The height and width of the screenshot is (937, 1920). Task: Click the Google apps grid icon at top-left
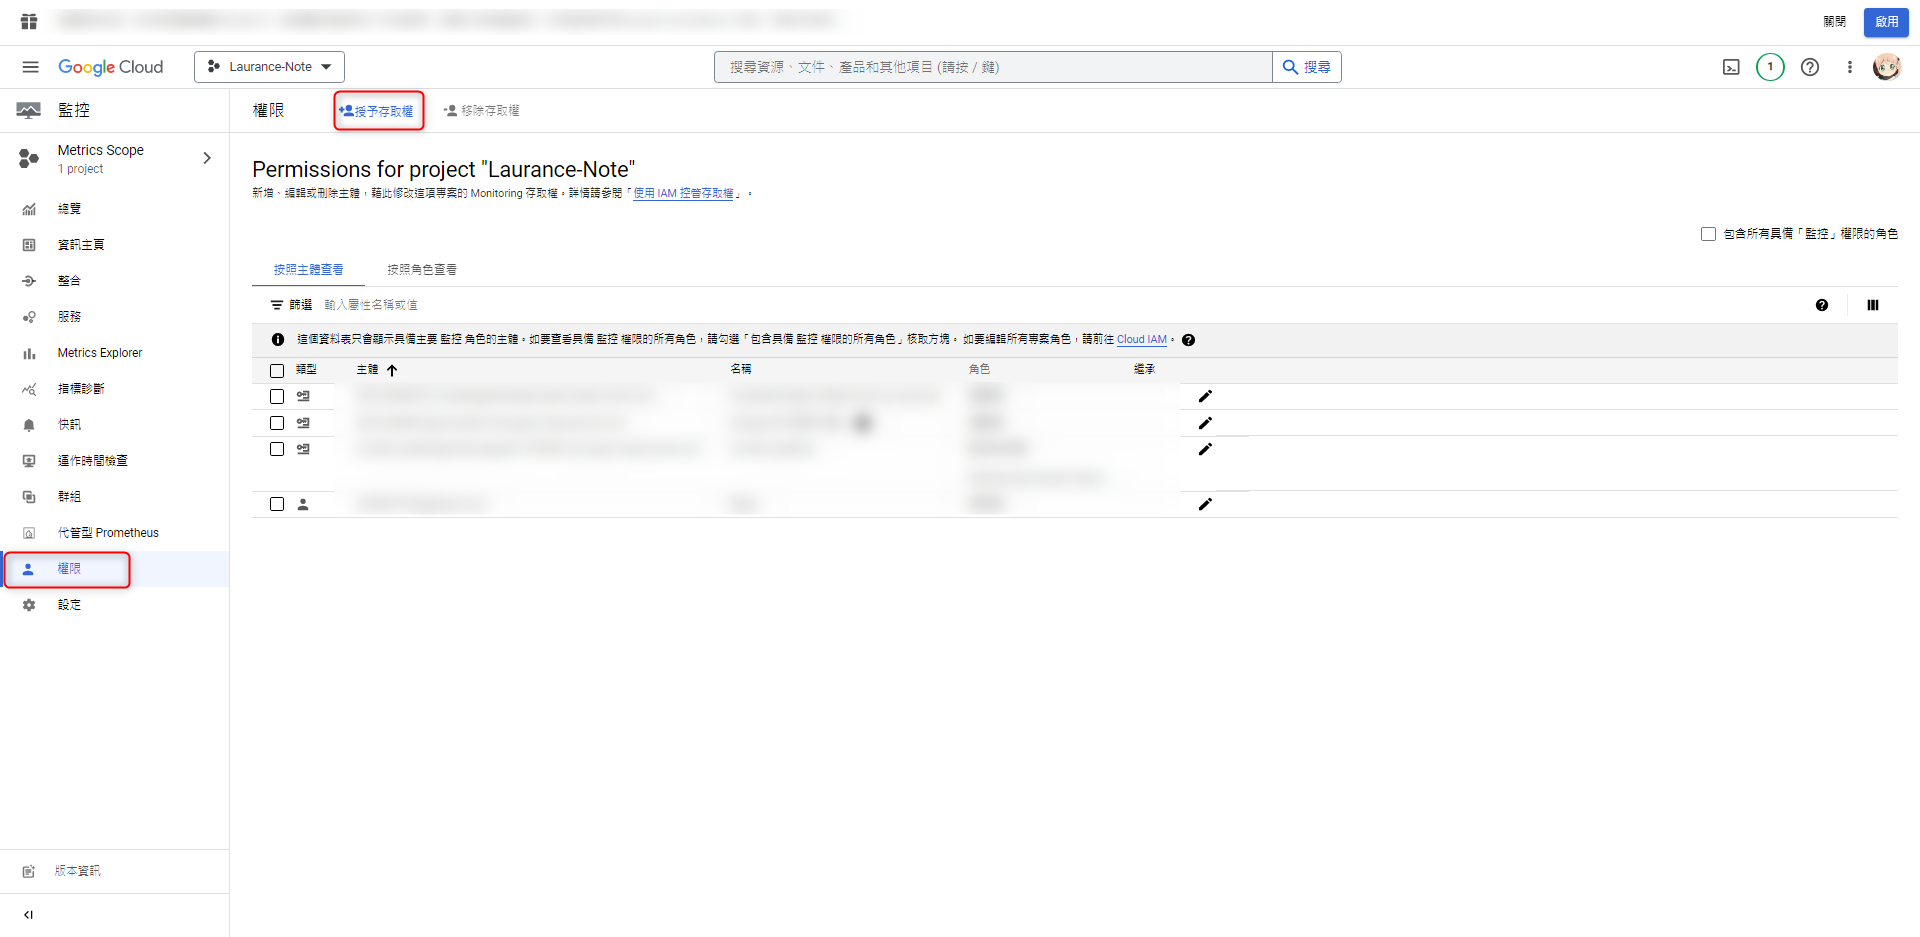point(29,21)
